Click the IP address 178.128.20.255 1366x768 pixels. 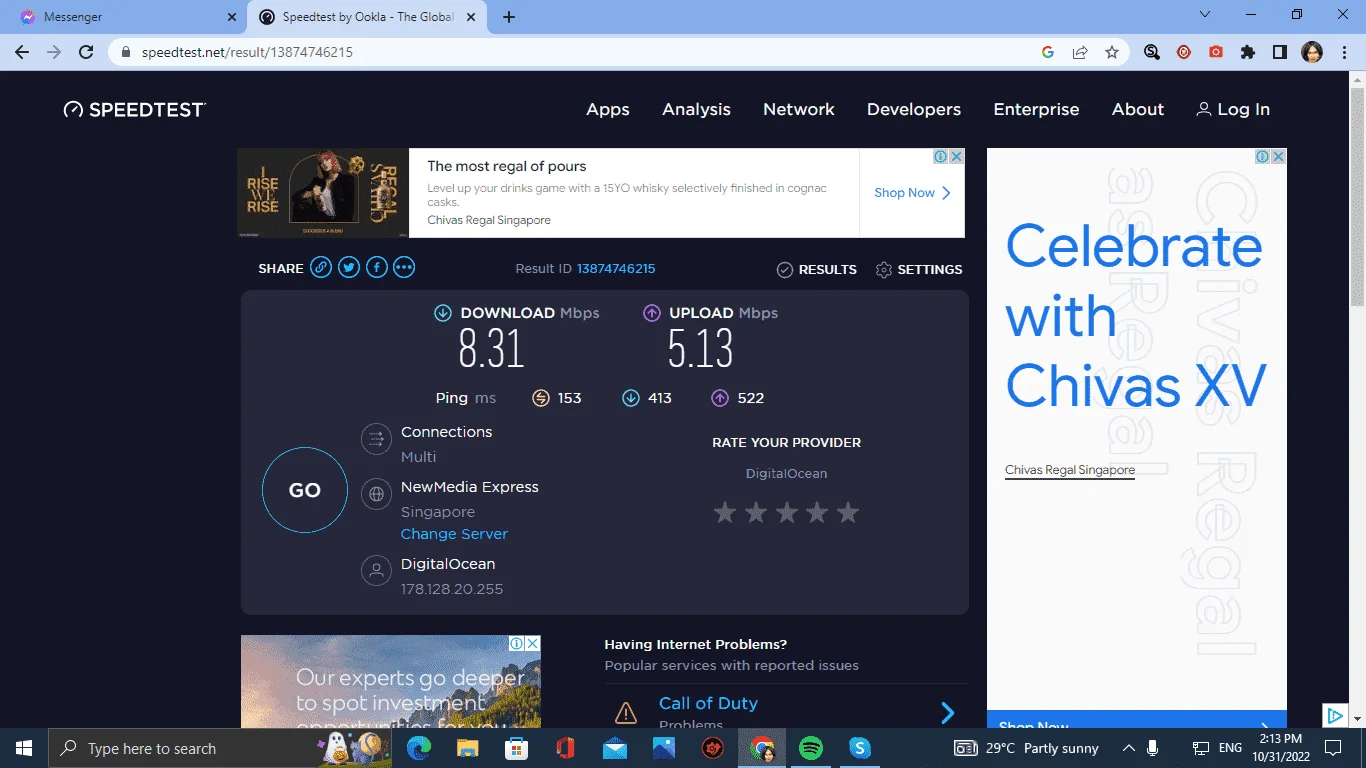point(452,589)
